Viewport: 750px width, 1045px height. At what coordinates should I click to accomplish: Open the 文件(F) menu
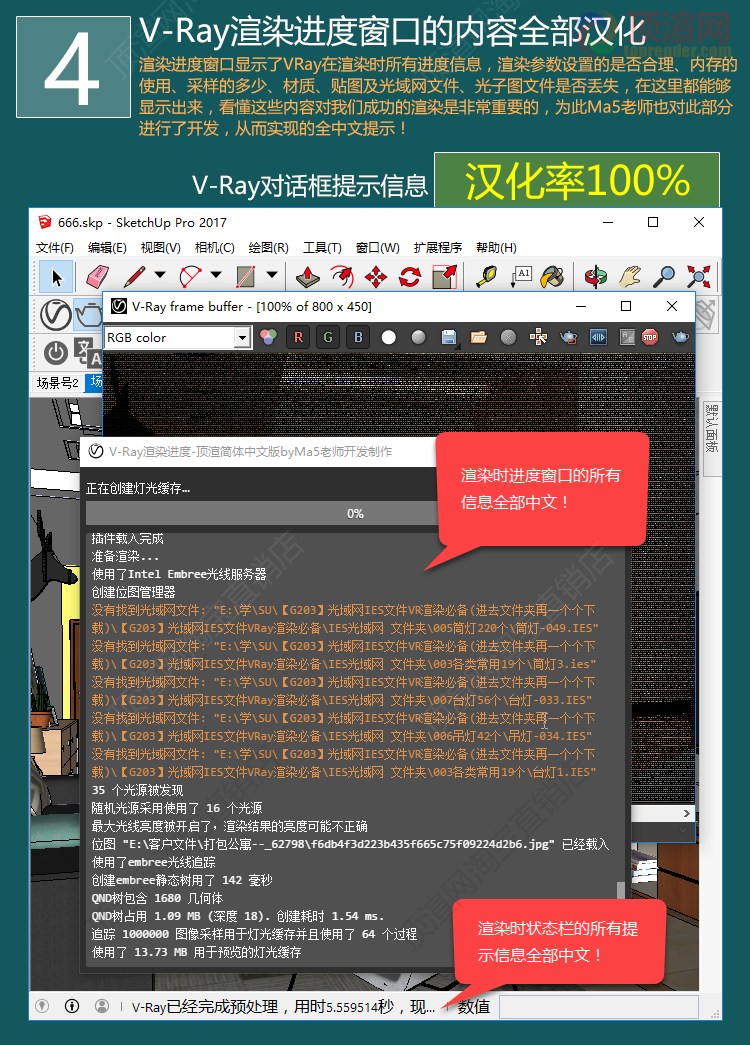tap(55, 247)
